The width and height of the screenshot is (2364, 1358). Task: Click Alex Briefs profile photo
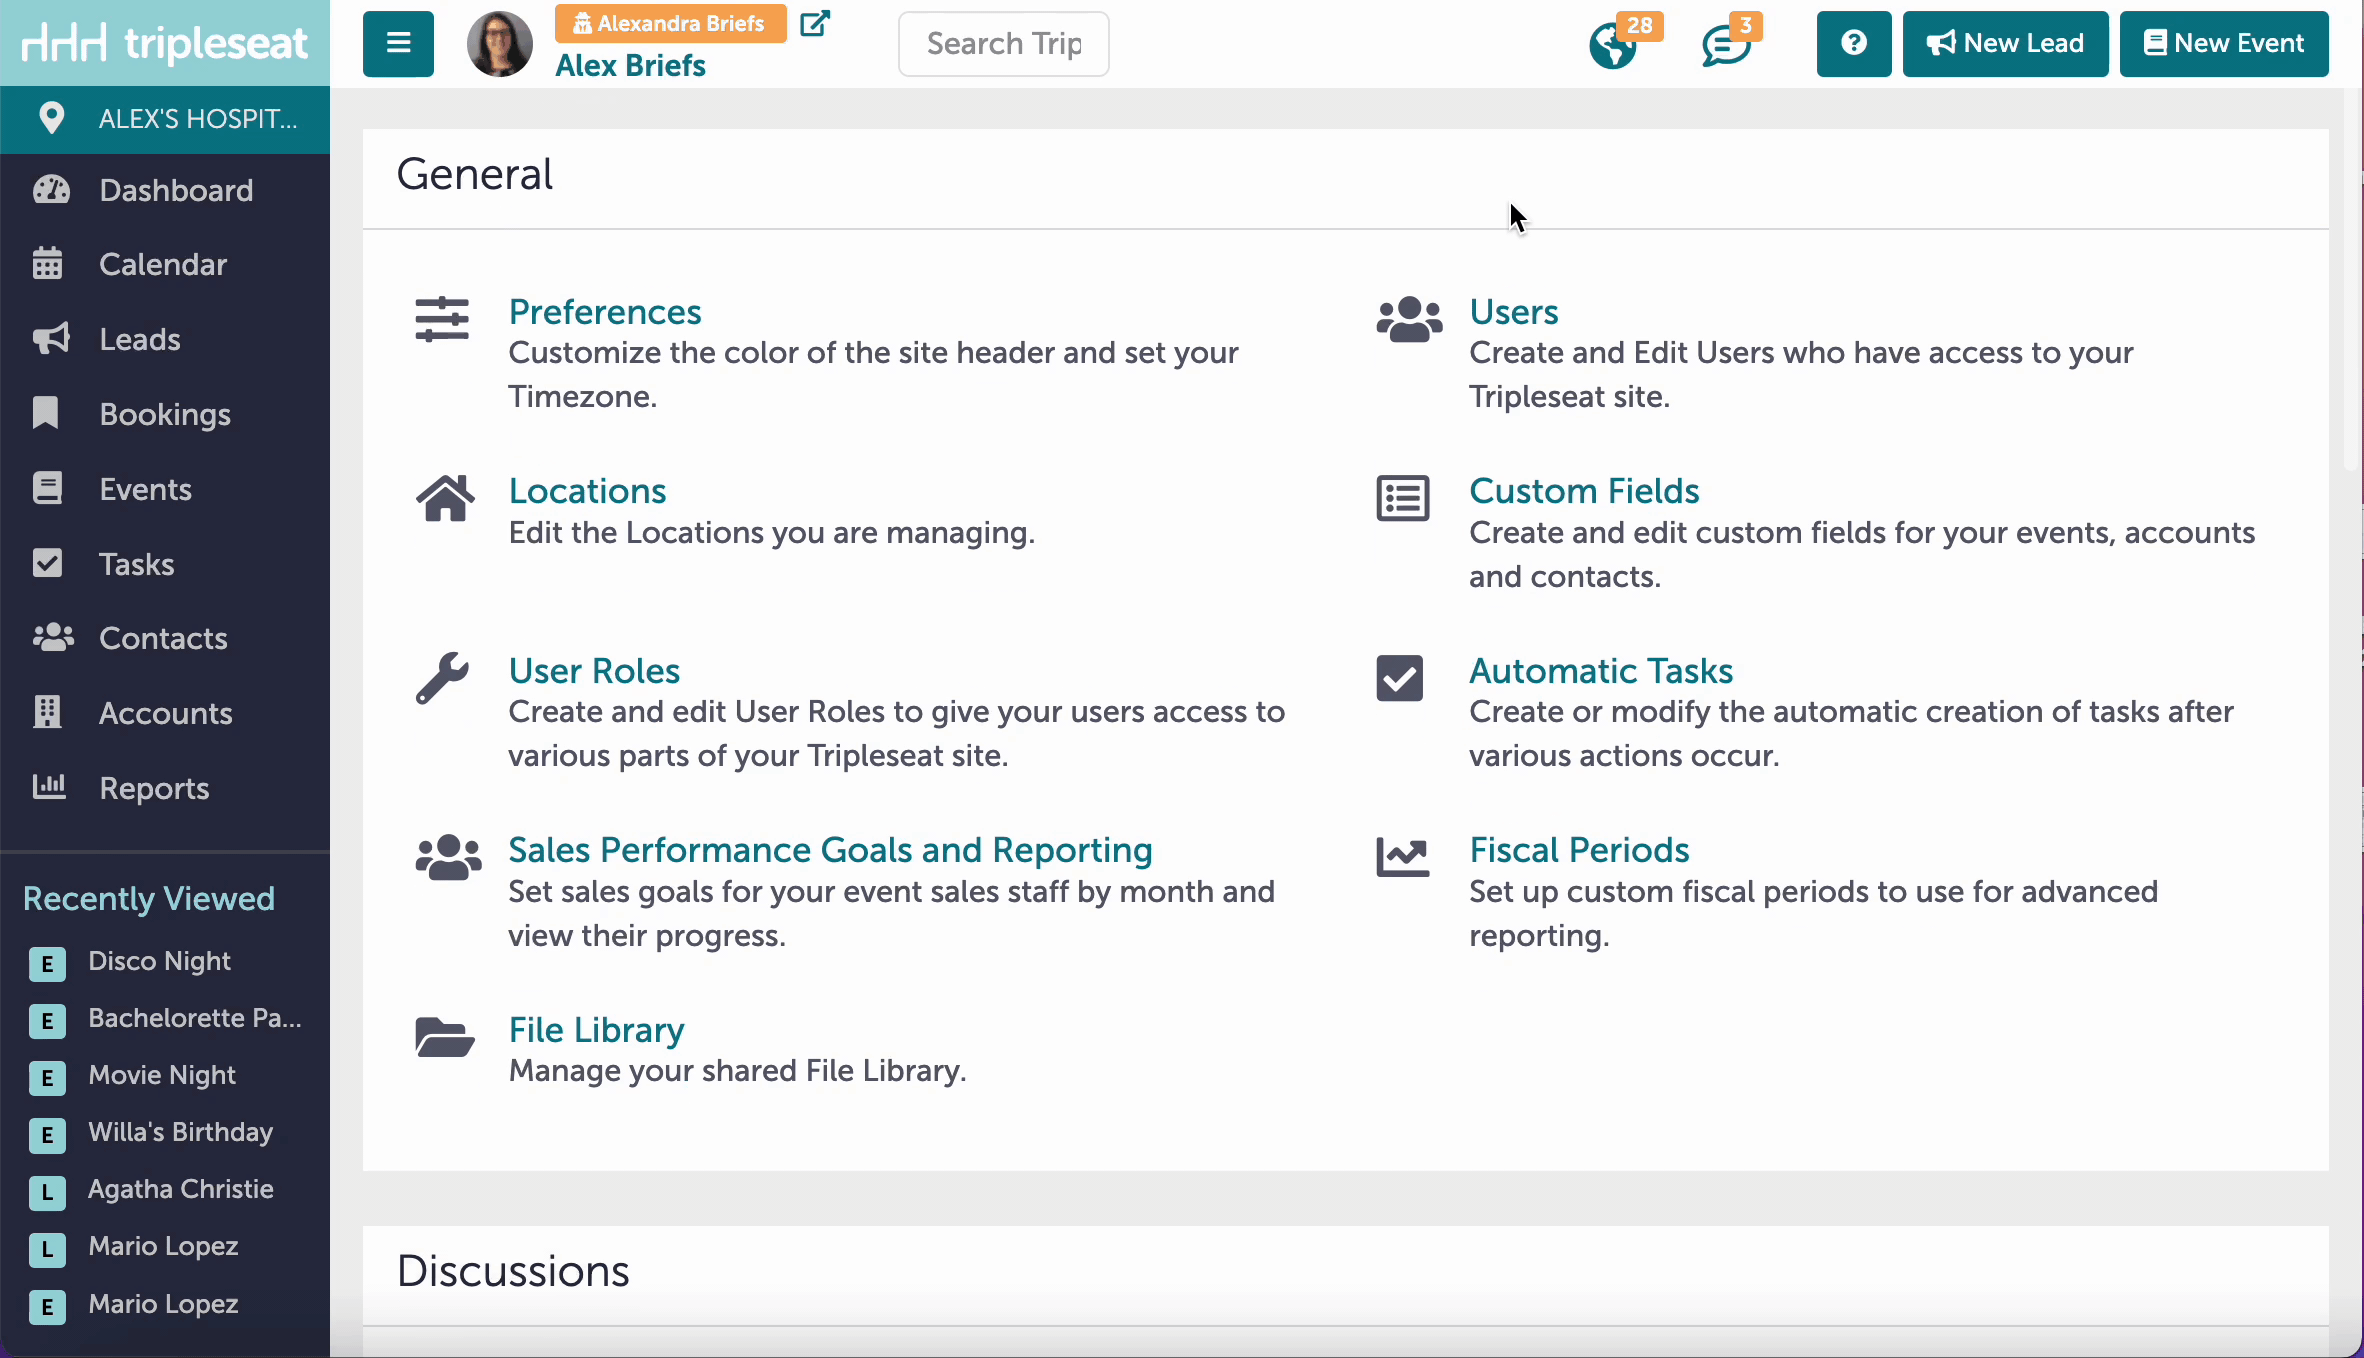(499, 44)
